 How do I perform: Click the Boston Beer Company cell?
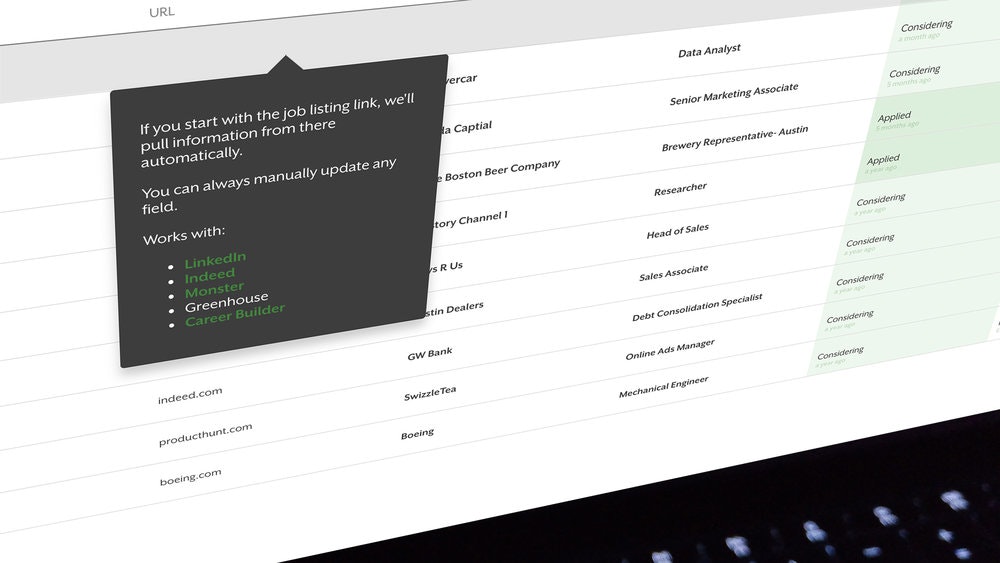(498, 170)
